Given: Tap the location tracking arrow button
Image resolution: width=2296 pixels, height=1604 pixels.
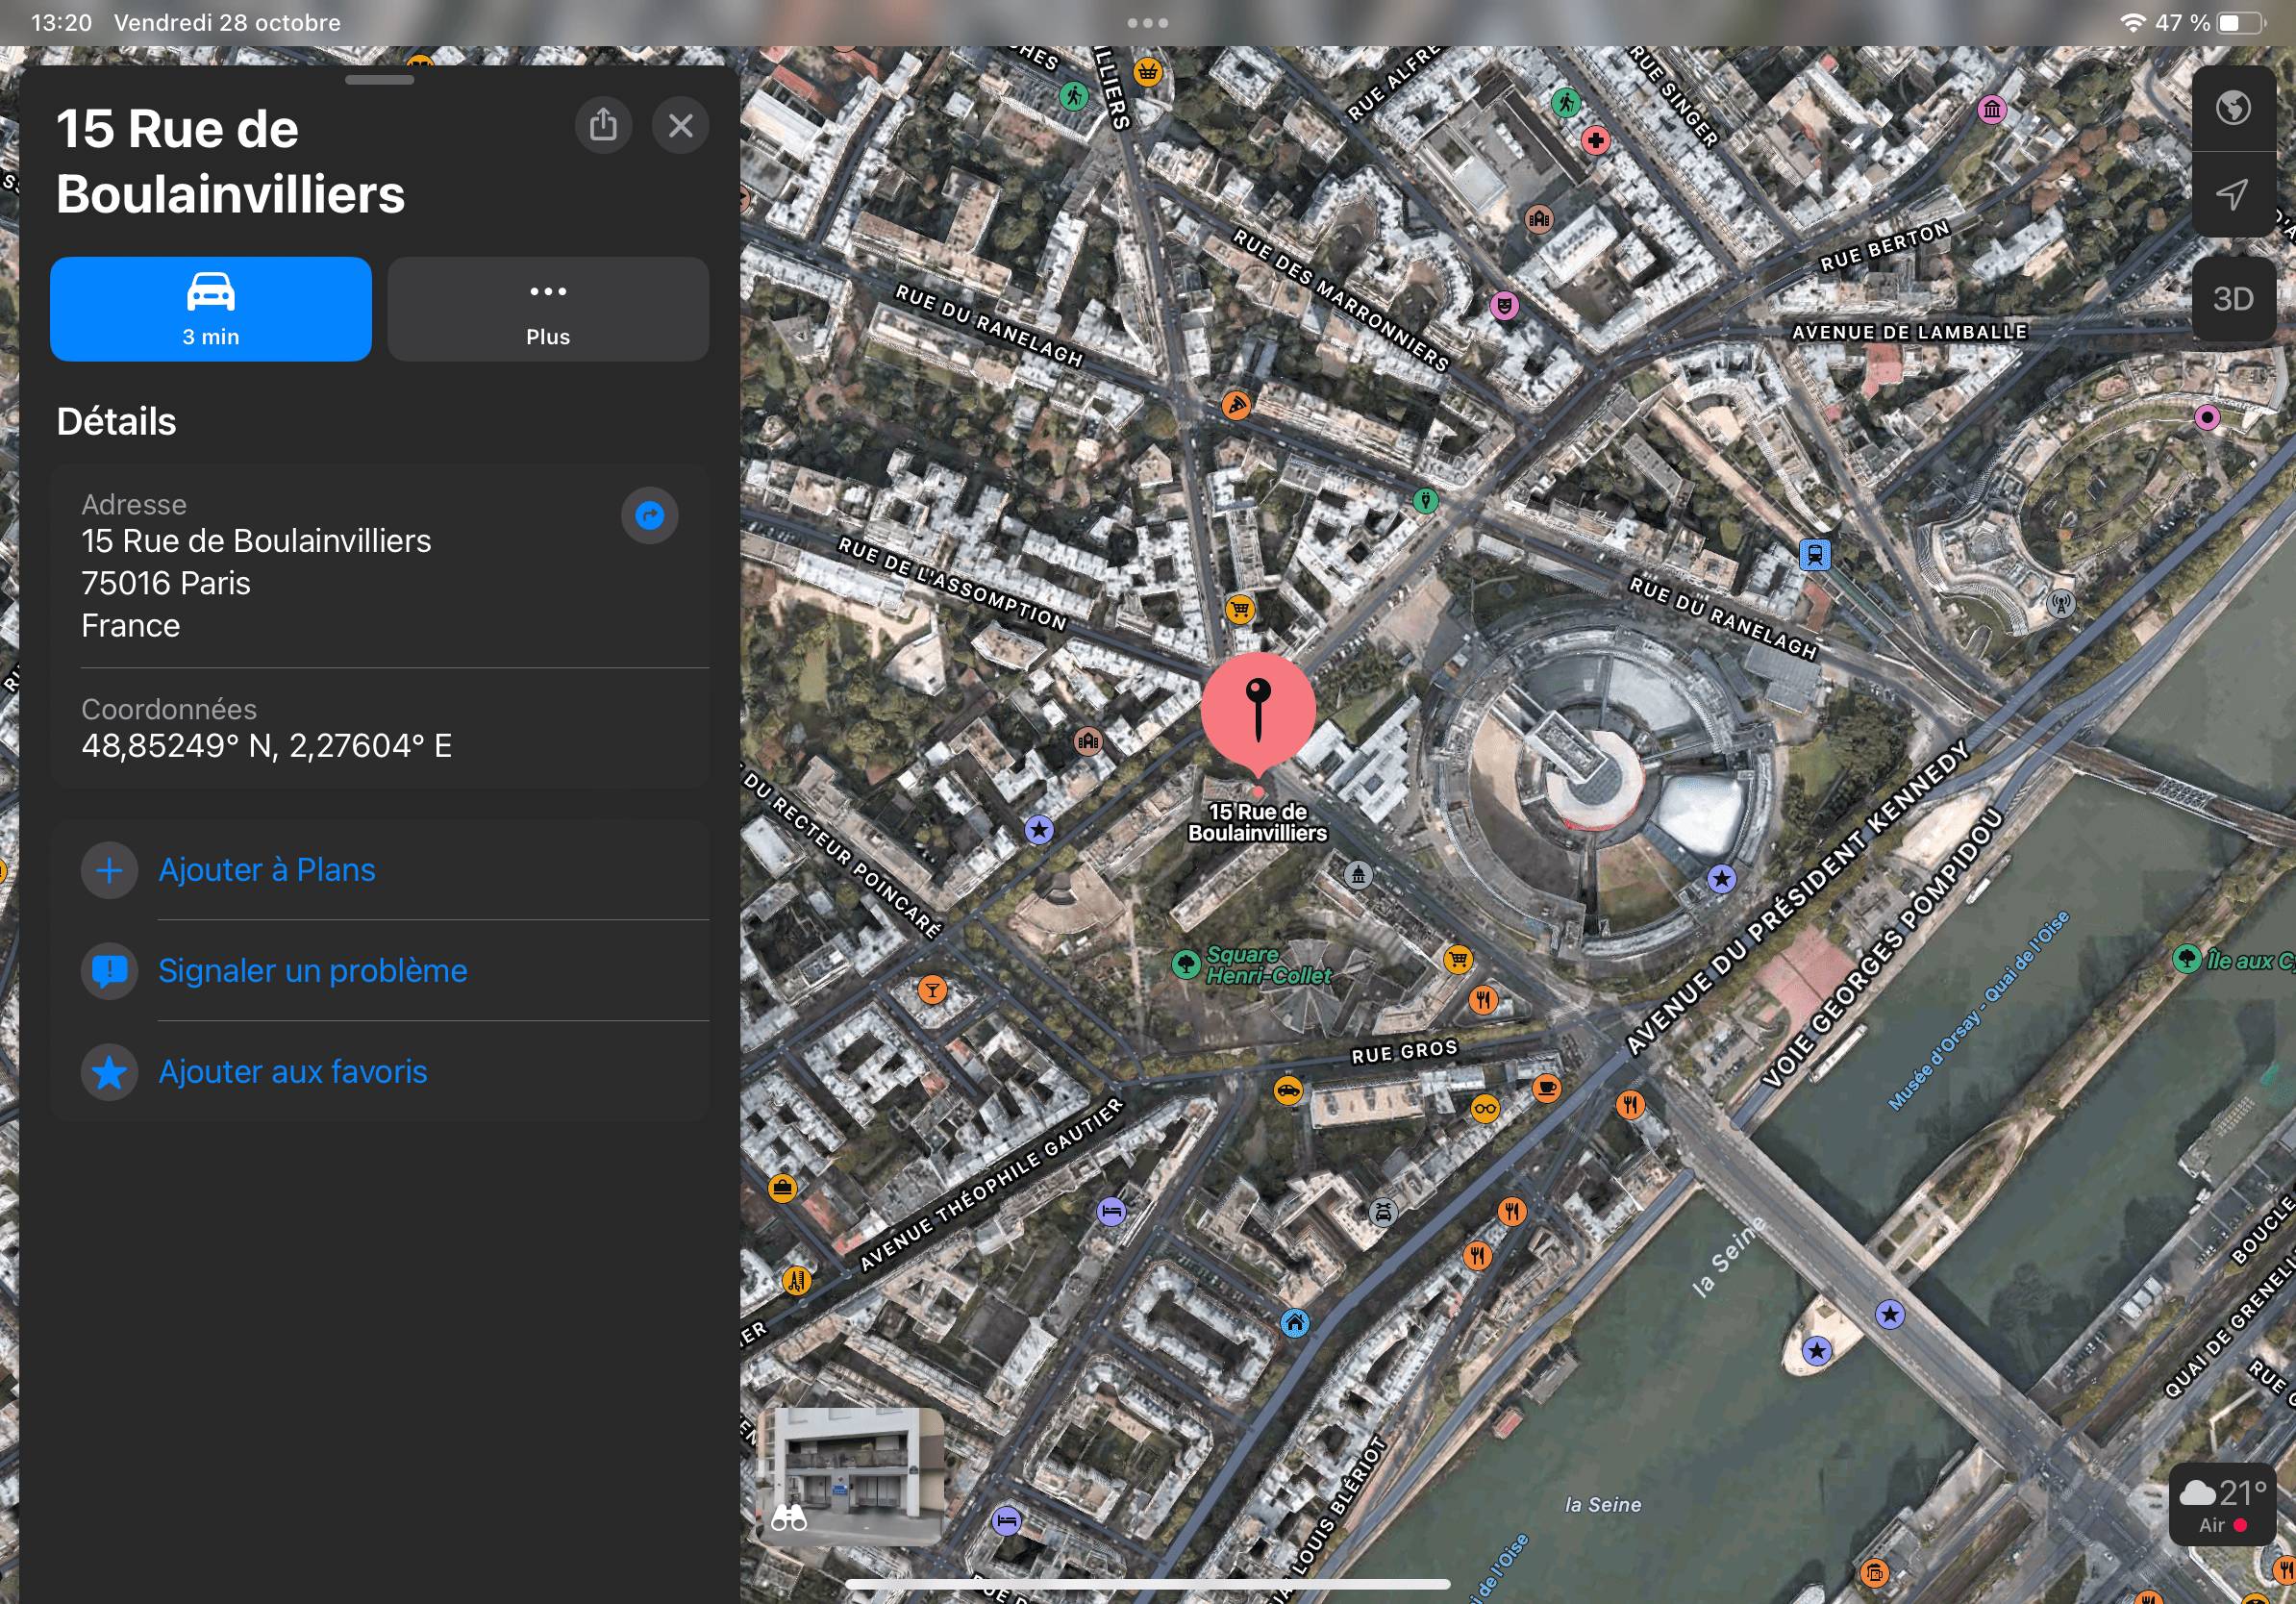Looking at the screenshot, I should click(x=2233, y=194).
